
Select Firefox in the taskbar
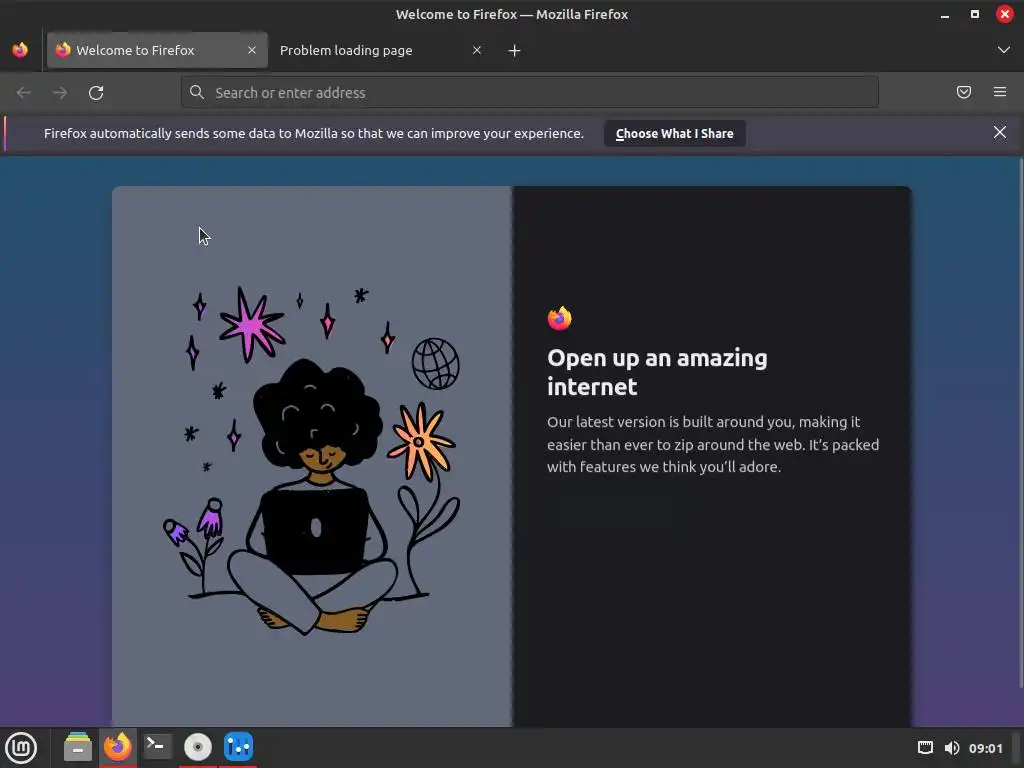pyautogui.click(x=118, y=747)
